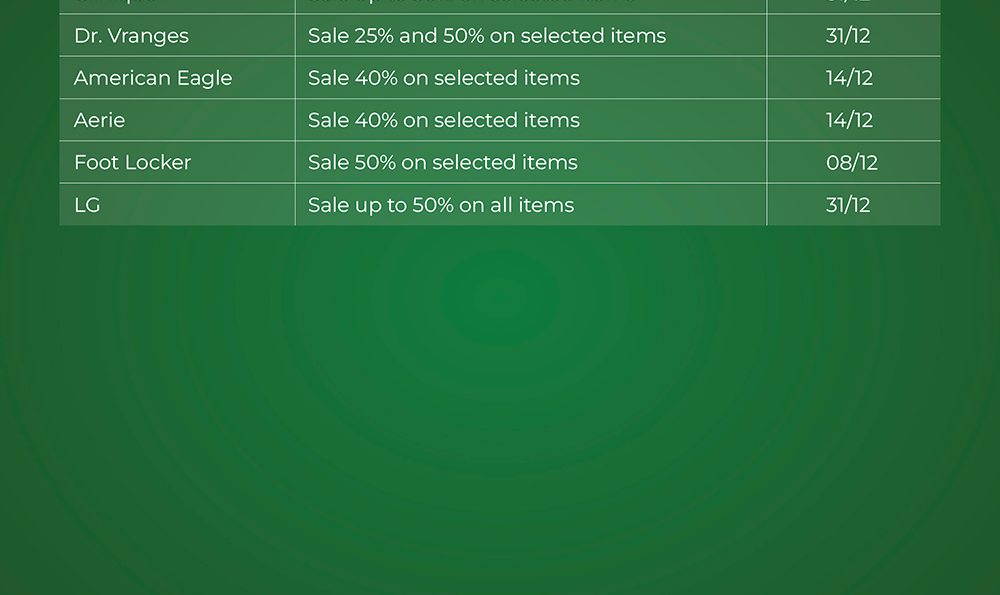This screenshot has height=595, width=1000.
Task: Click the cut-off description above Dr. Vranges sale
Action: coord(530,5)
